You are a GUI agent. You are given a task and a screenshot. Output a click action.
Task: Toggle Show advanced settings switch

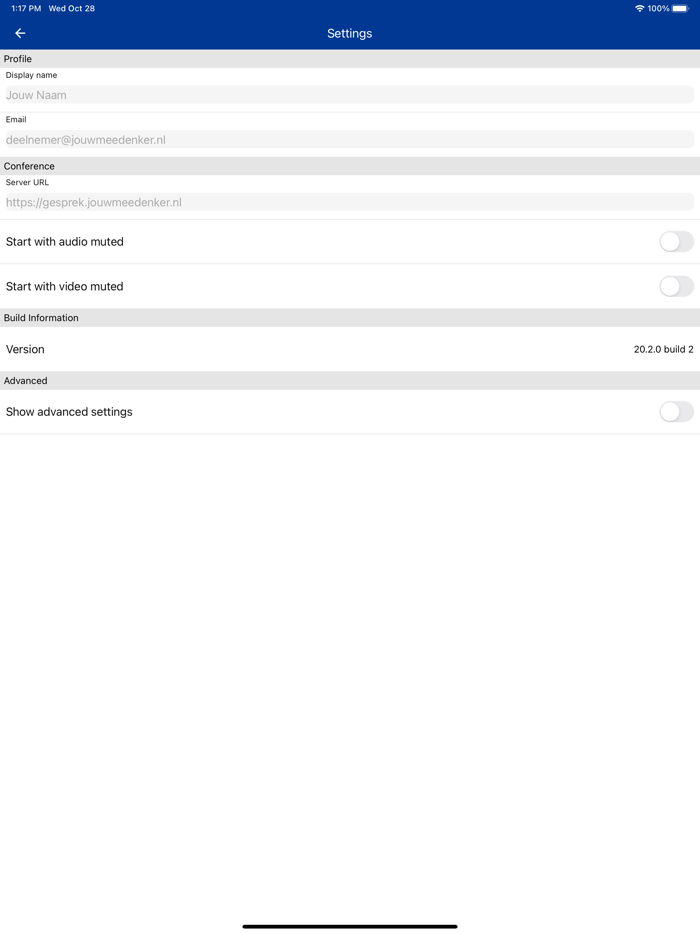coord(676,412)
